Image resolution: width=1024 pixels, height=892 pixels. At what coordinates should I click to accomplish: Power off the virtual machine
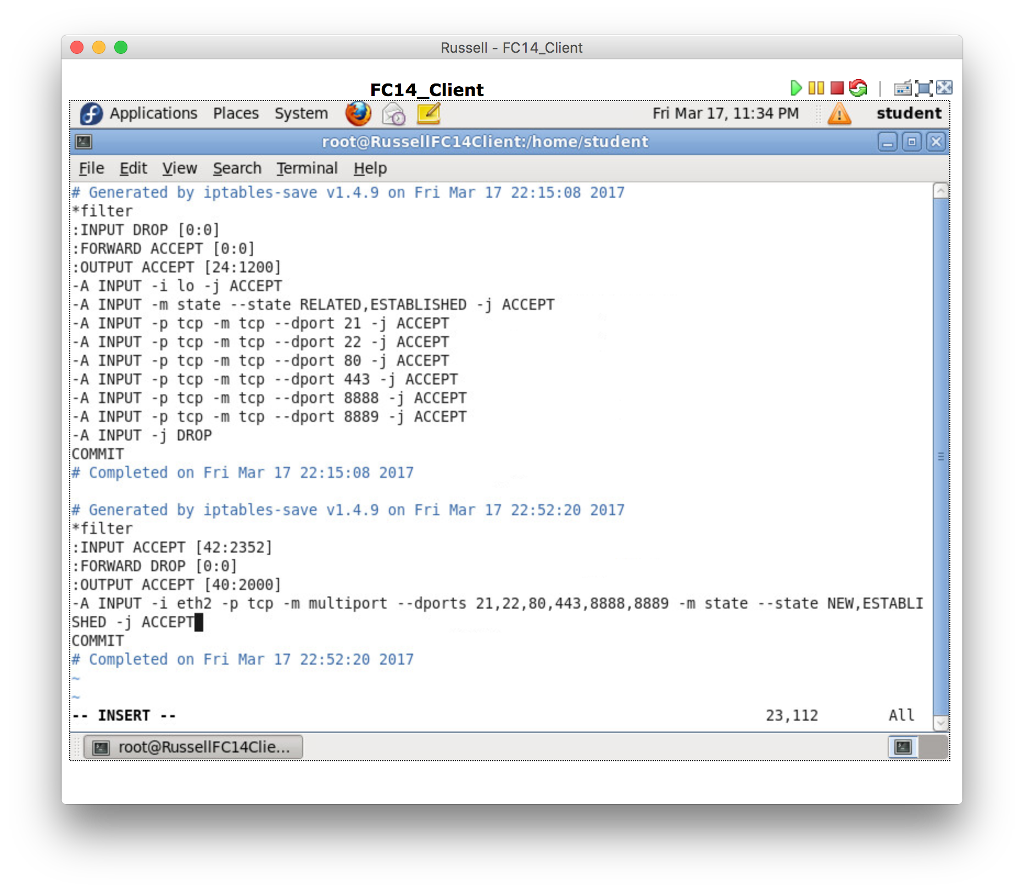pyautogui.click(x=837, y=88)
